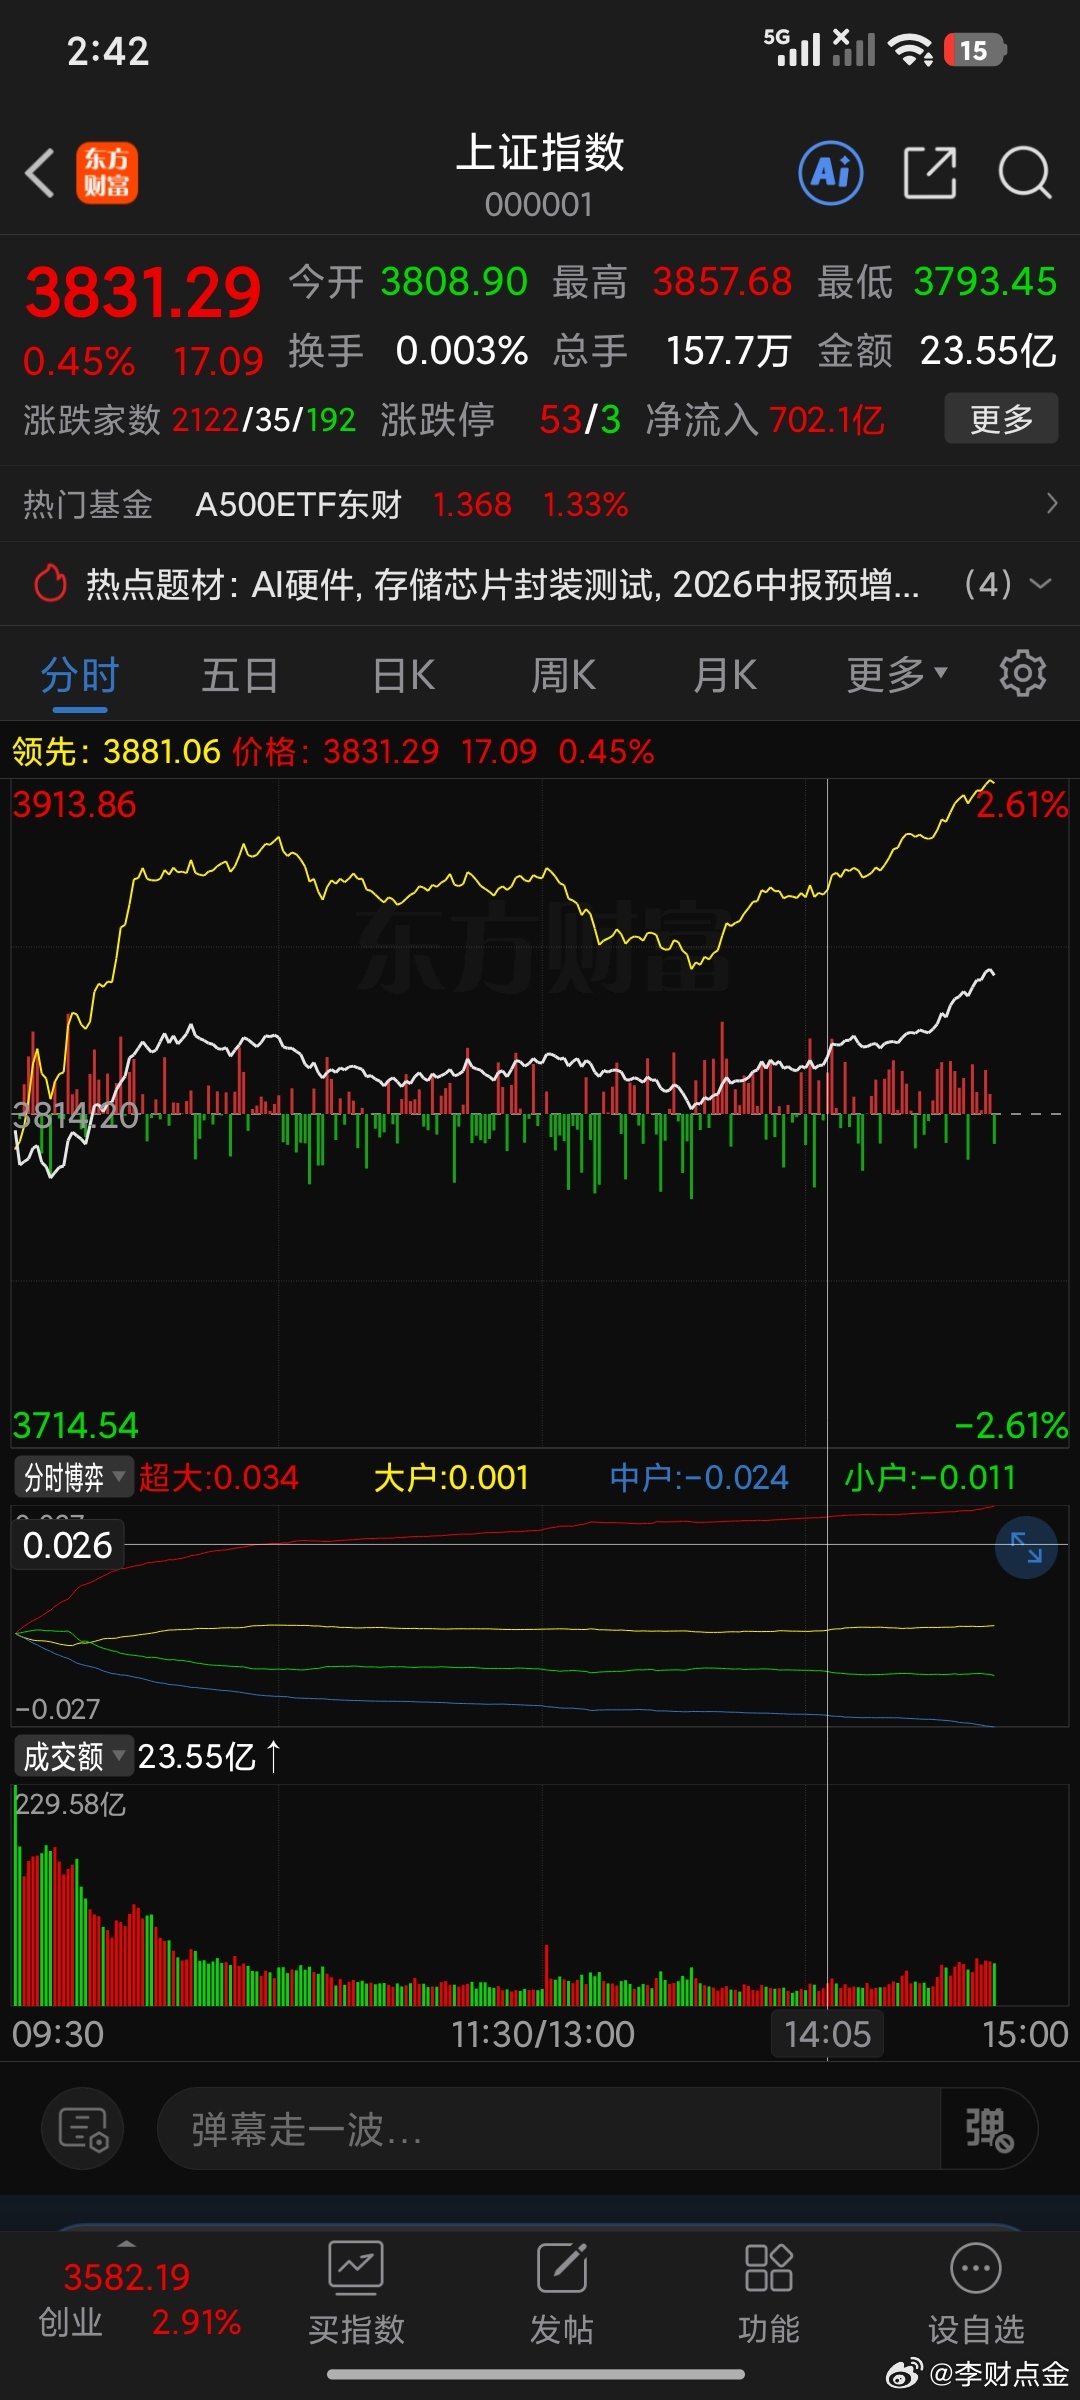
Task: Open the 分时博弈 indicator dropdown
Action: tap(74, 1477)
